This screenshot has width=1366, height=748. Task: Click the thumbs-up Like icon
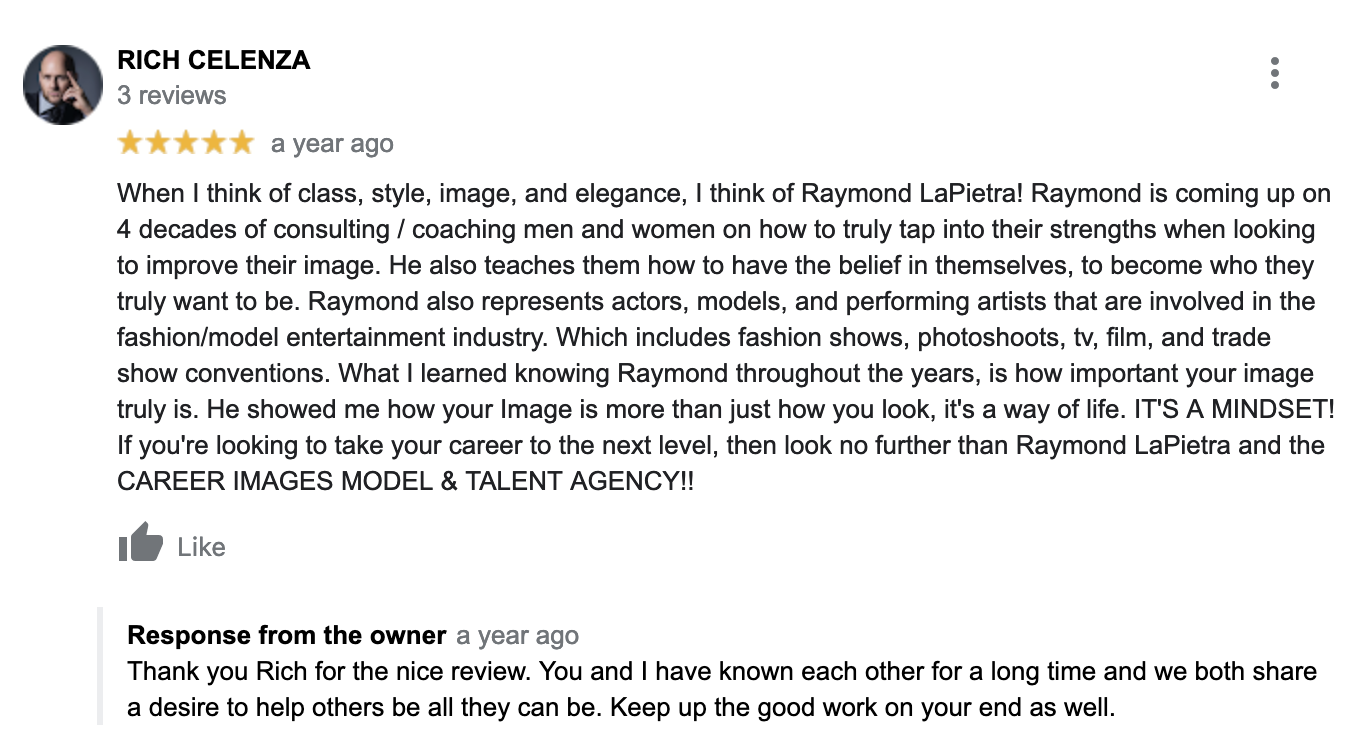point(140,543)
